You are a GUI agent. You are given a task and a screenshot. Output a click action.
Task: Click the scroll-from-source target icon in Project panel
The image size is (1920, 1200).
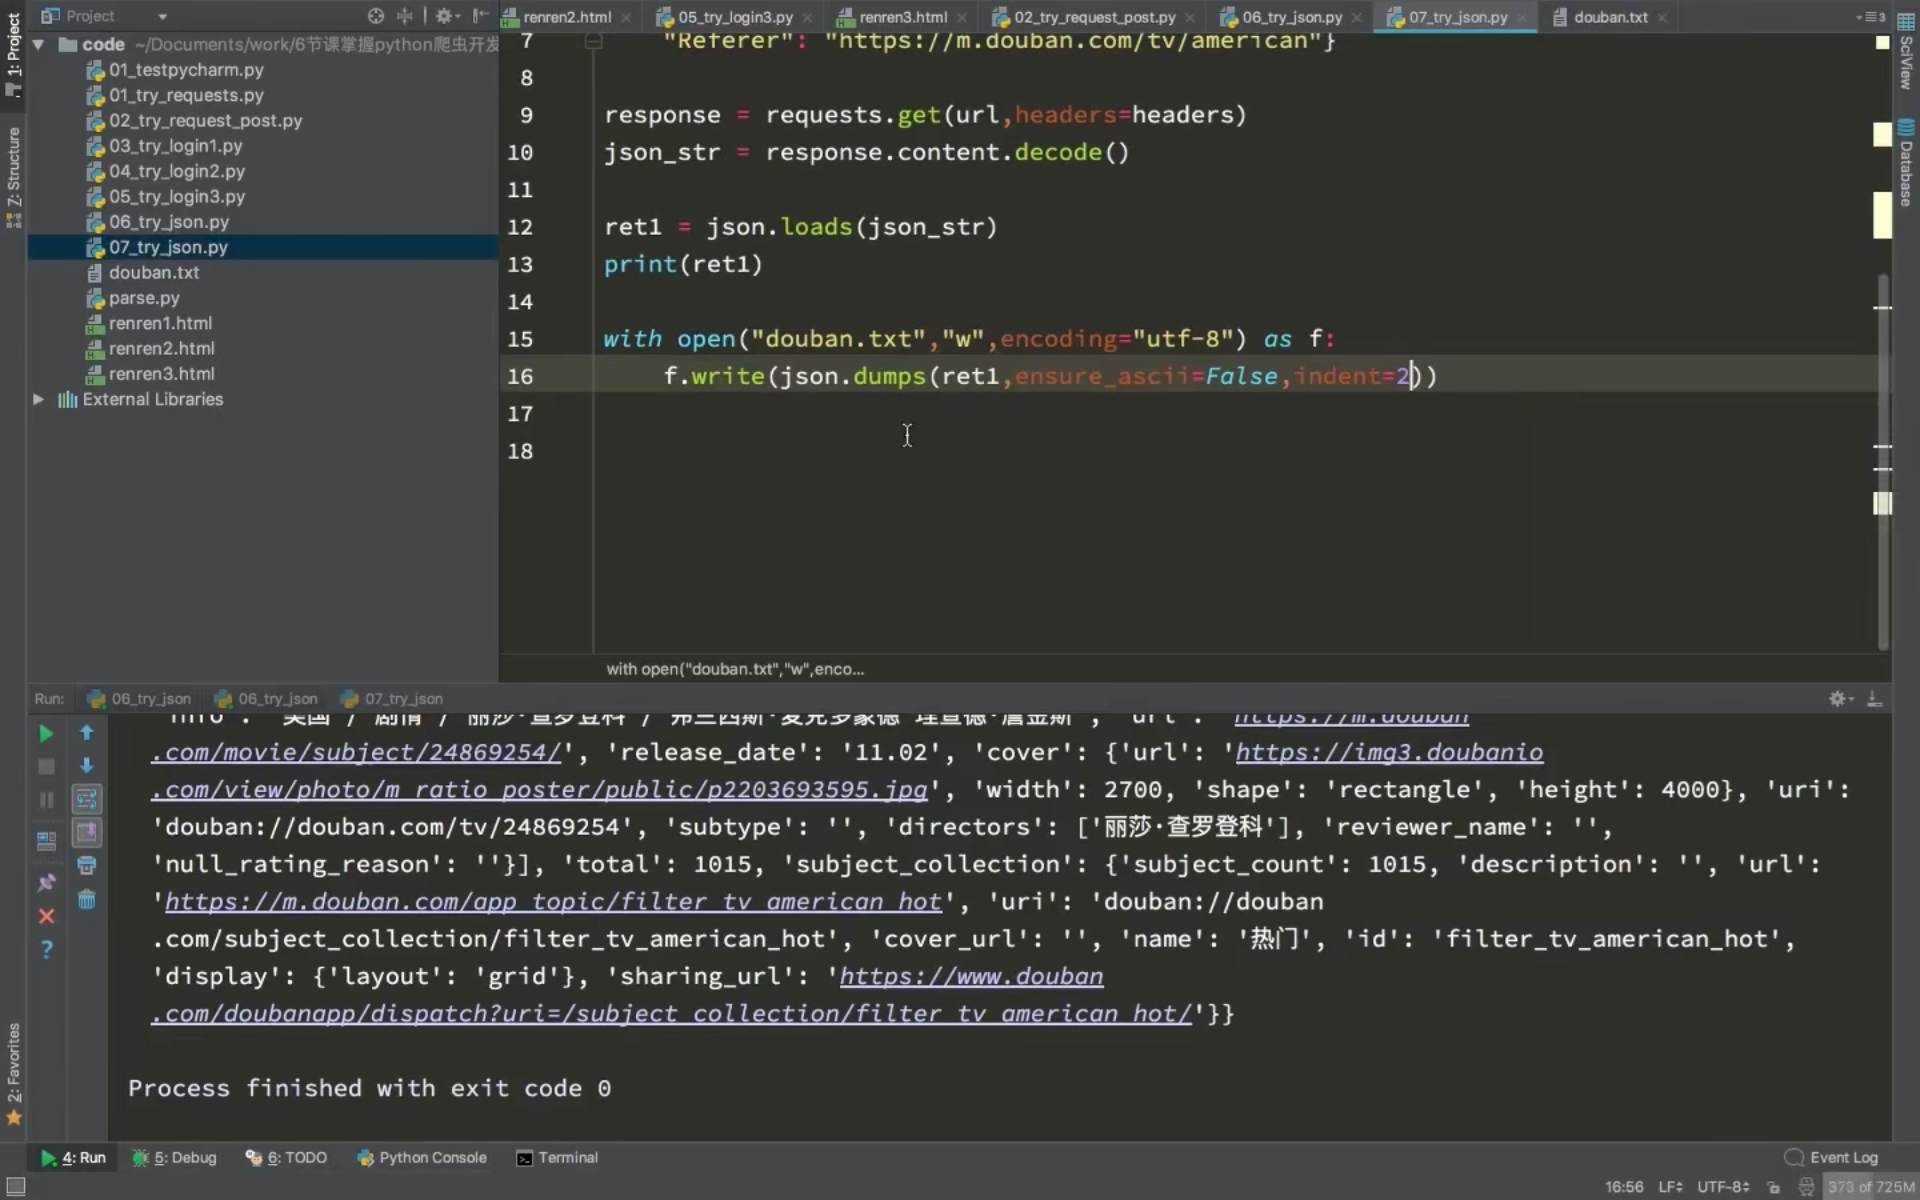coord(375,16)
